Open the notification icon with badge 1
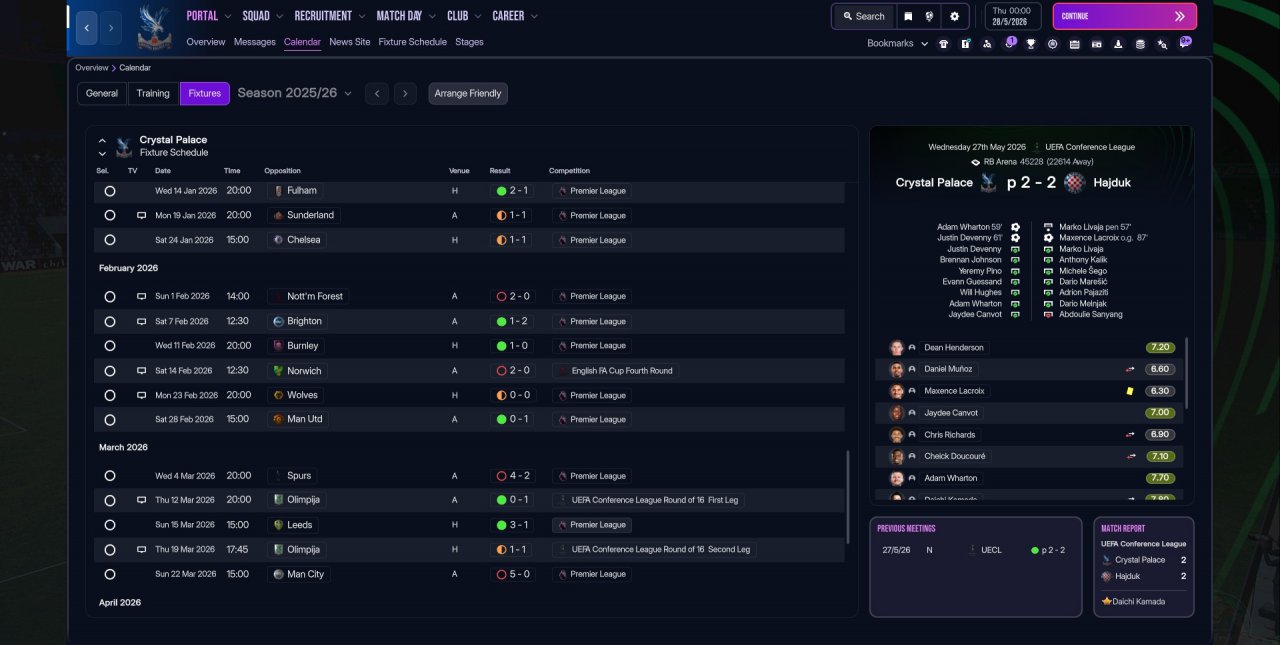The image size is (1280, 645). 1009,43
